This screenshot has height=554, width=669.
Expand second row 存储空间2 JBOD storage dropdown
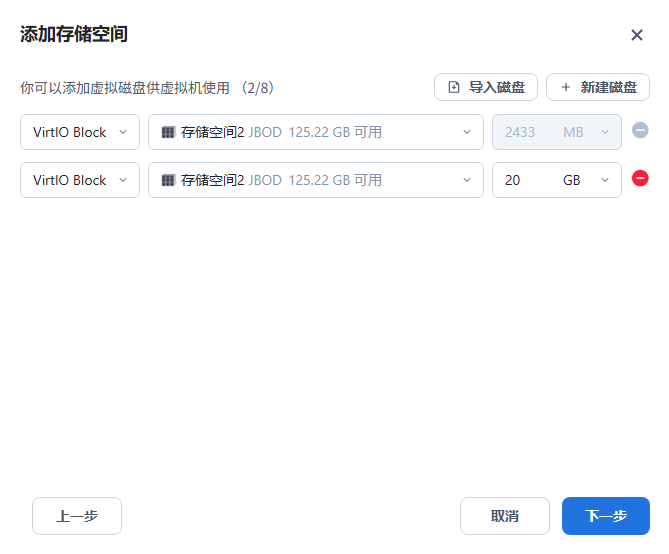(316, 180)
